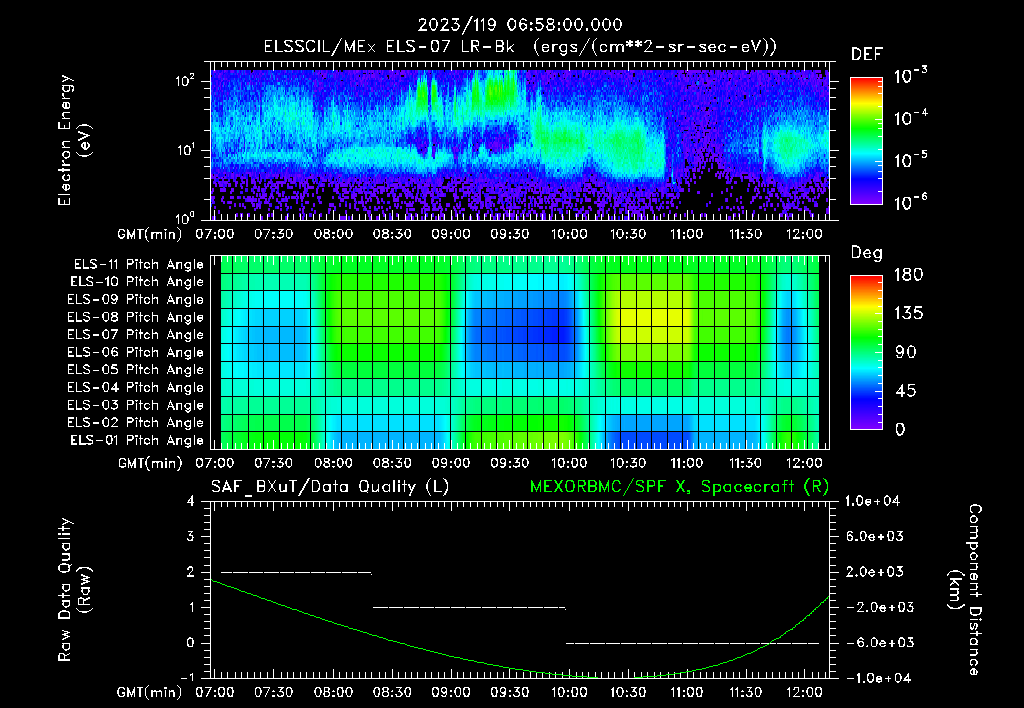Screen dimensions: 1024x708
Task: Select the ELS-08 Pitch Angle row label
Action: [136, 317]
